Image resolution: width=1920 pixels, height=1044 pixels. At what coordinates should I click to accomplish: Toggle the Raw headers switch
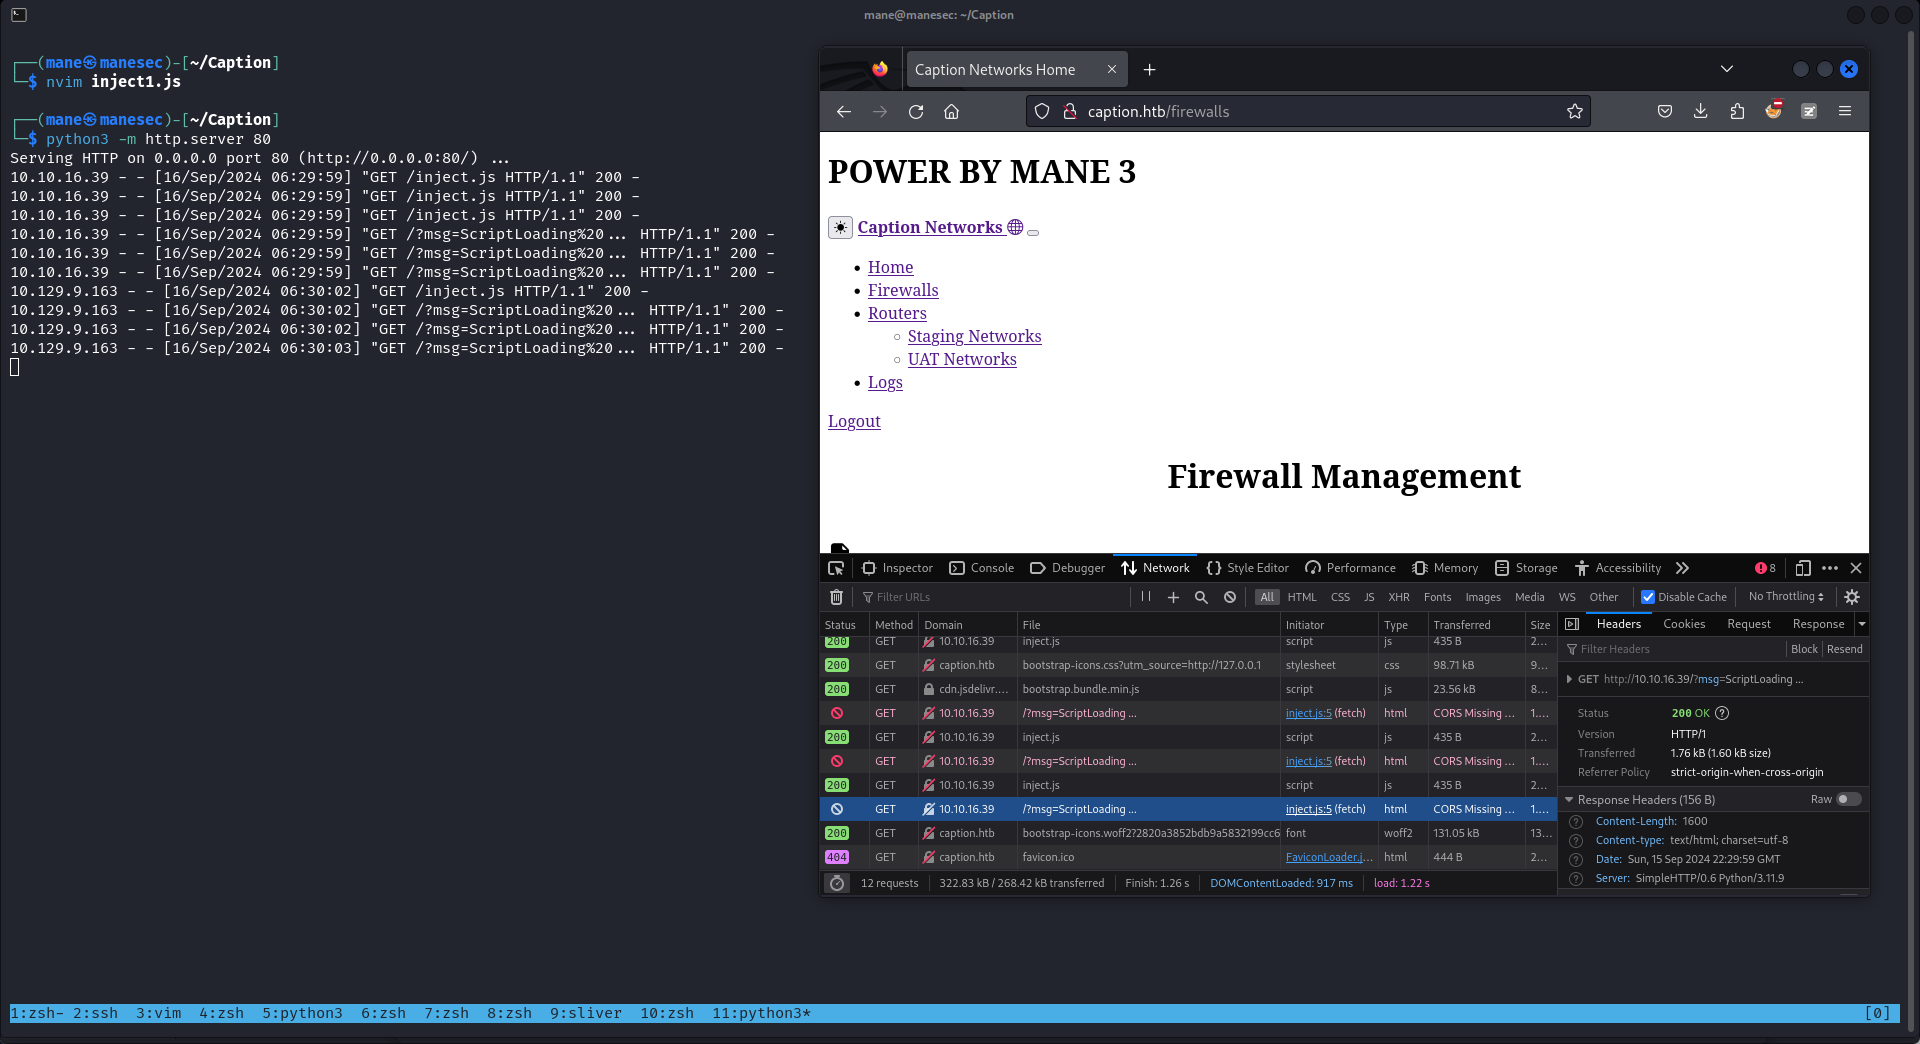[1849, 799]
